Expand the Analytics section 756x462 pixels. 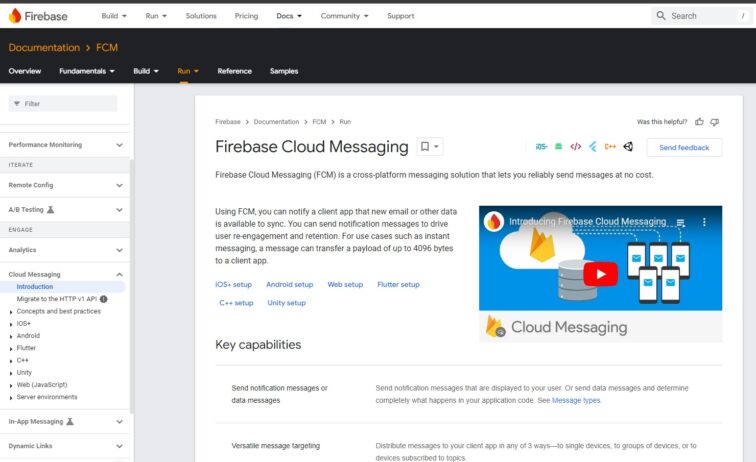(119, 250)
